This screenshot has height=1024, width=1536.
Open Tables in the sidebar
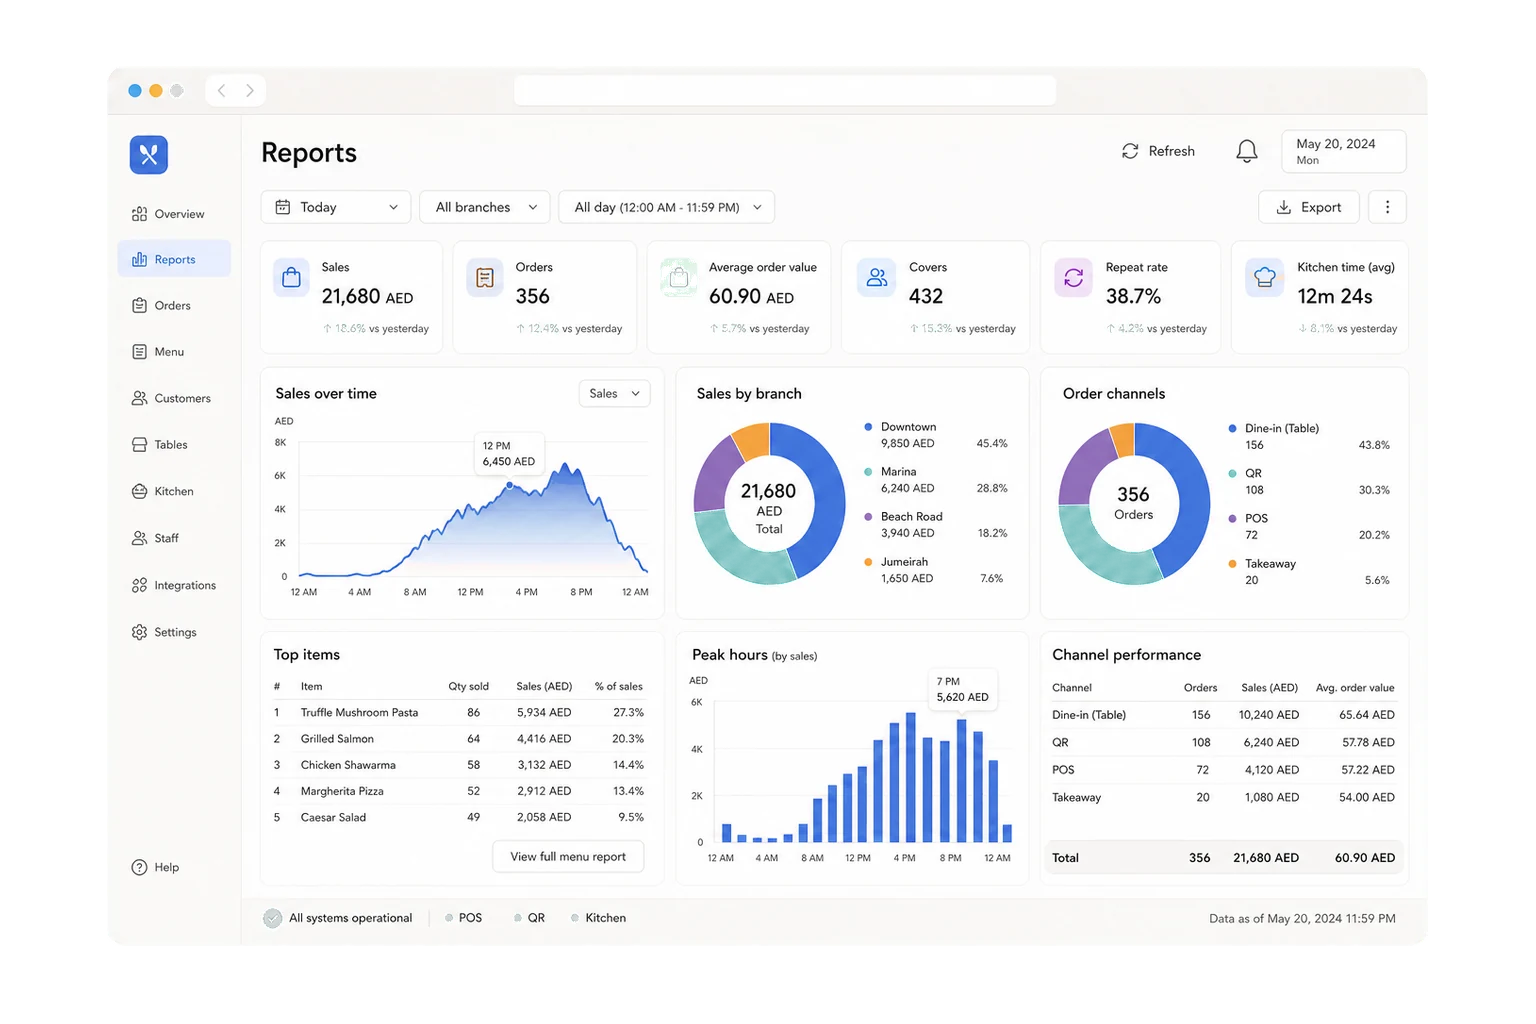pos(174,445)
